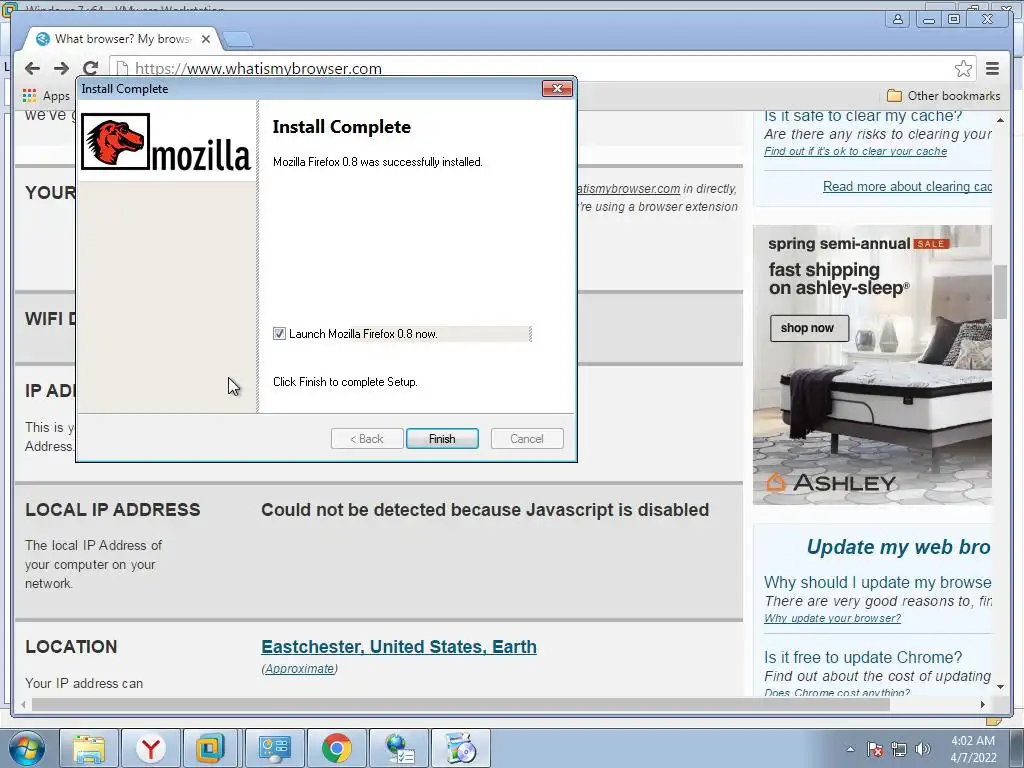Open Other bookmarks folder

[x=943, y=96]
